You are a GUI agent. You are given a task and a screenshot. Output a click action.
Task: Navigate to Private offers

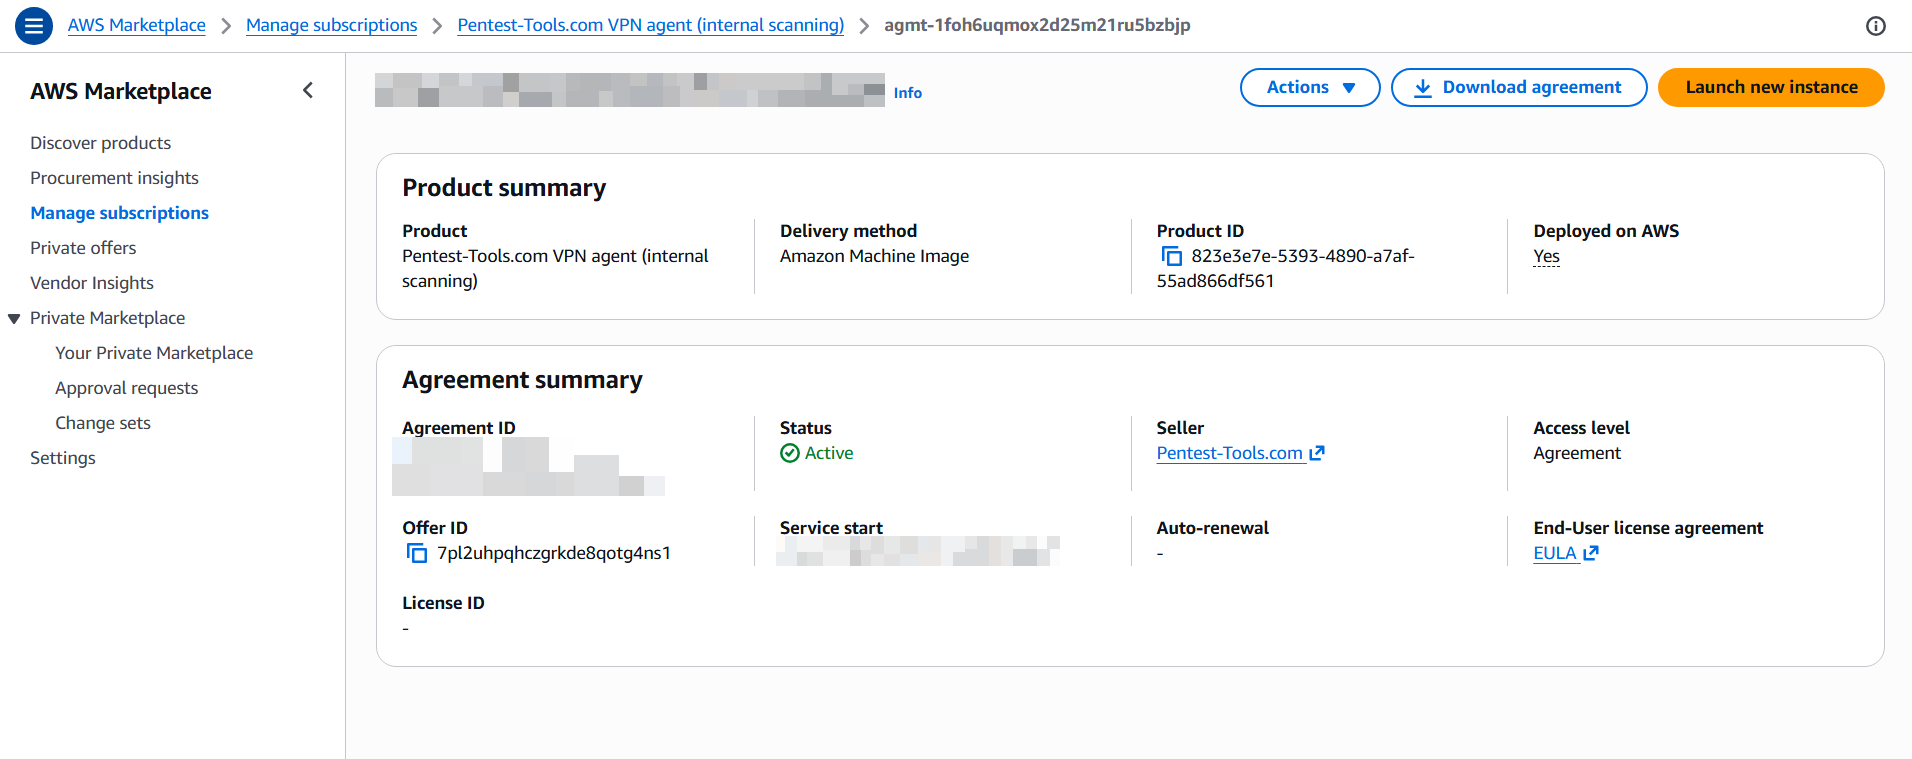83,248
